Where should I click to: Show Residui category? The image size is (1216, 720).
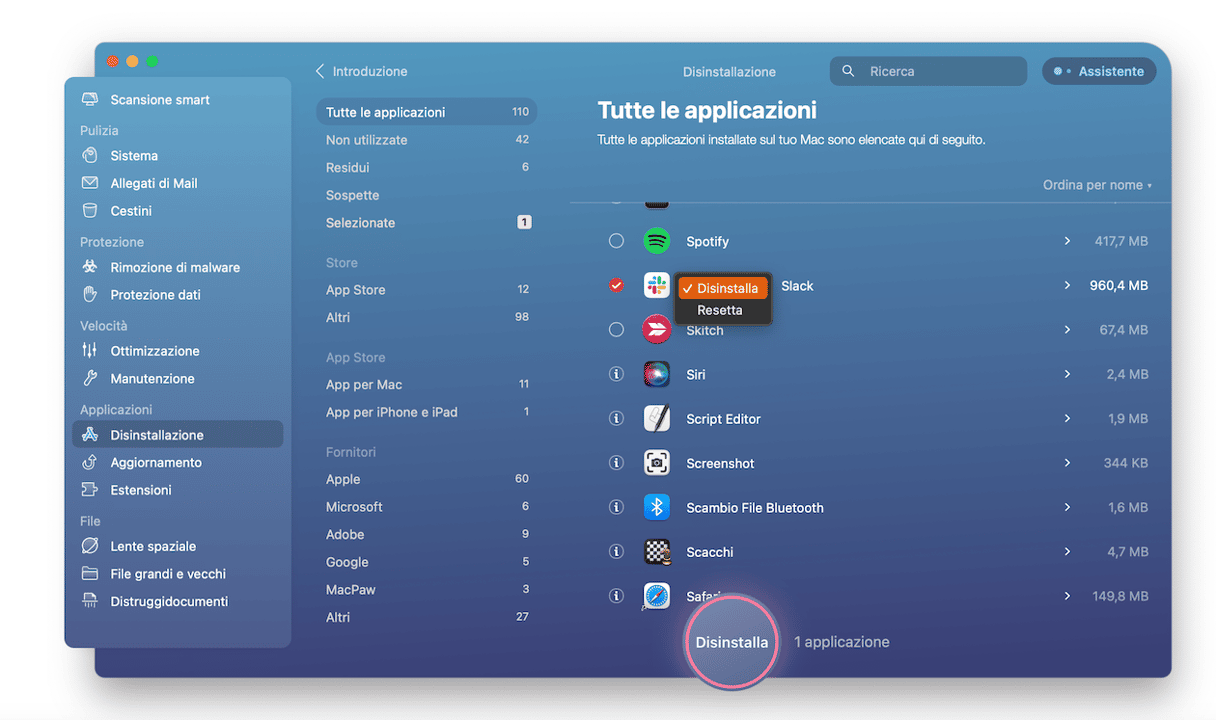tap(427, 167)
